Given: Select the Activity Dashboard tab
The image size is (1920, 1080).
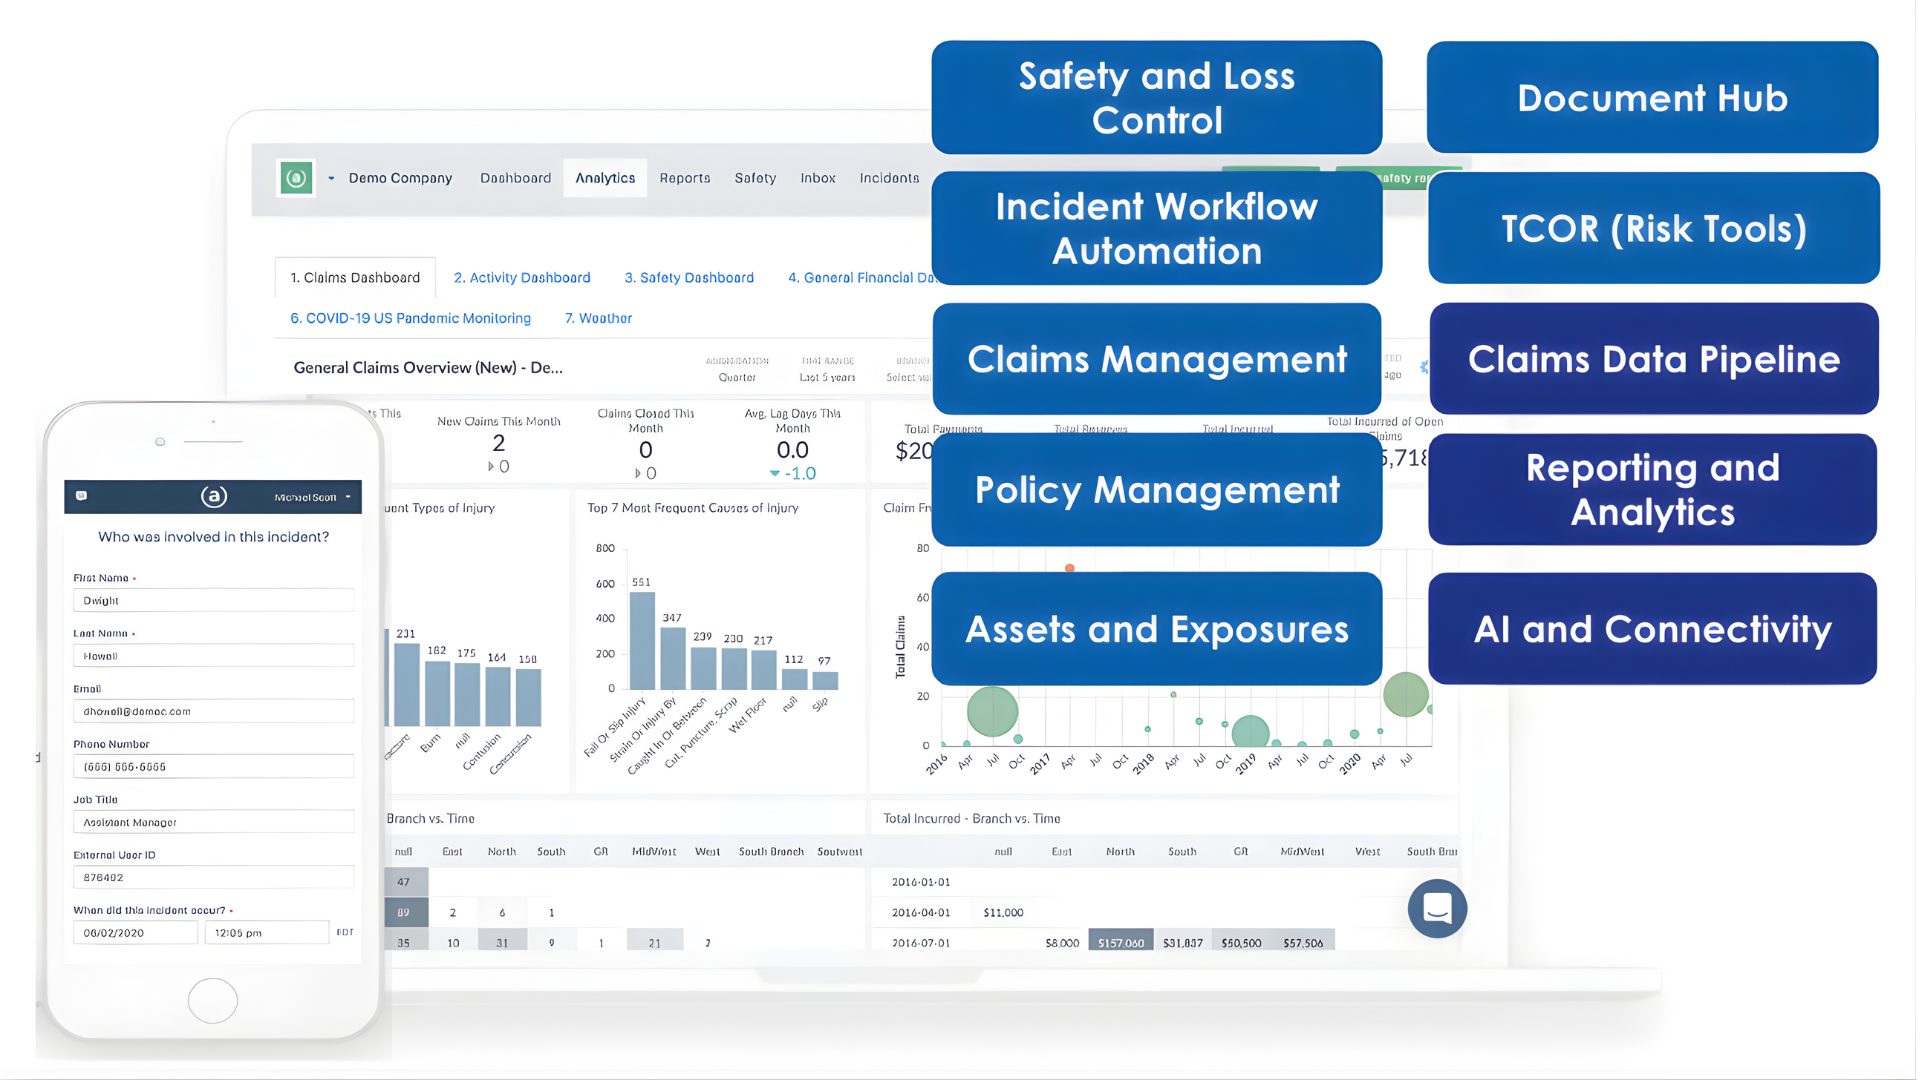Looking at the screenshot, I should tap(522, 278).
